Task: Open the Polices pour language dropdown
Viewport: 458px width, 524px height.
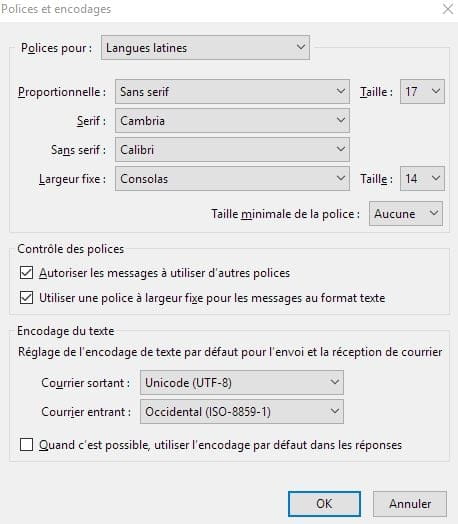Action: pos(205,47)
